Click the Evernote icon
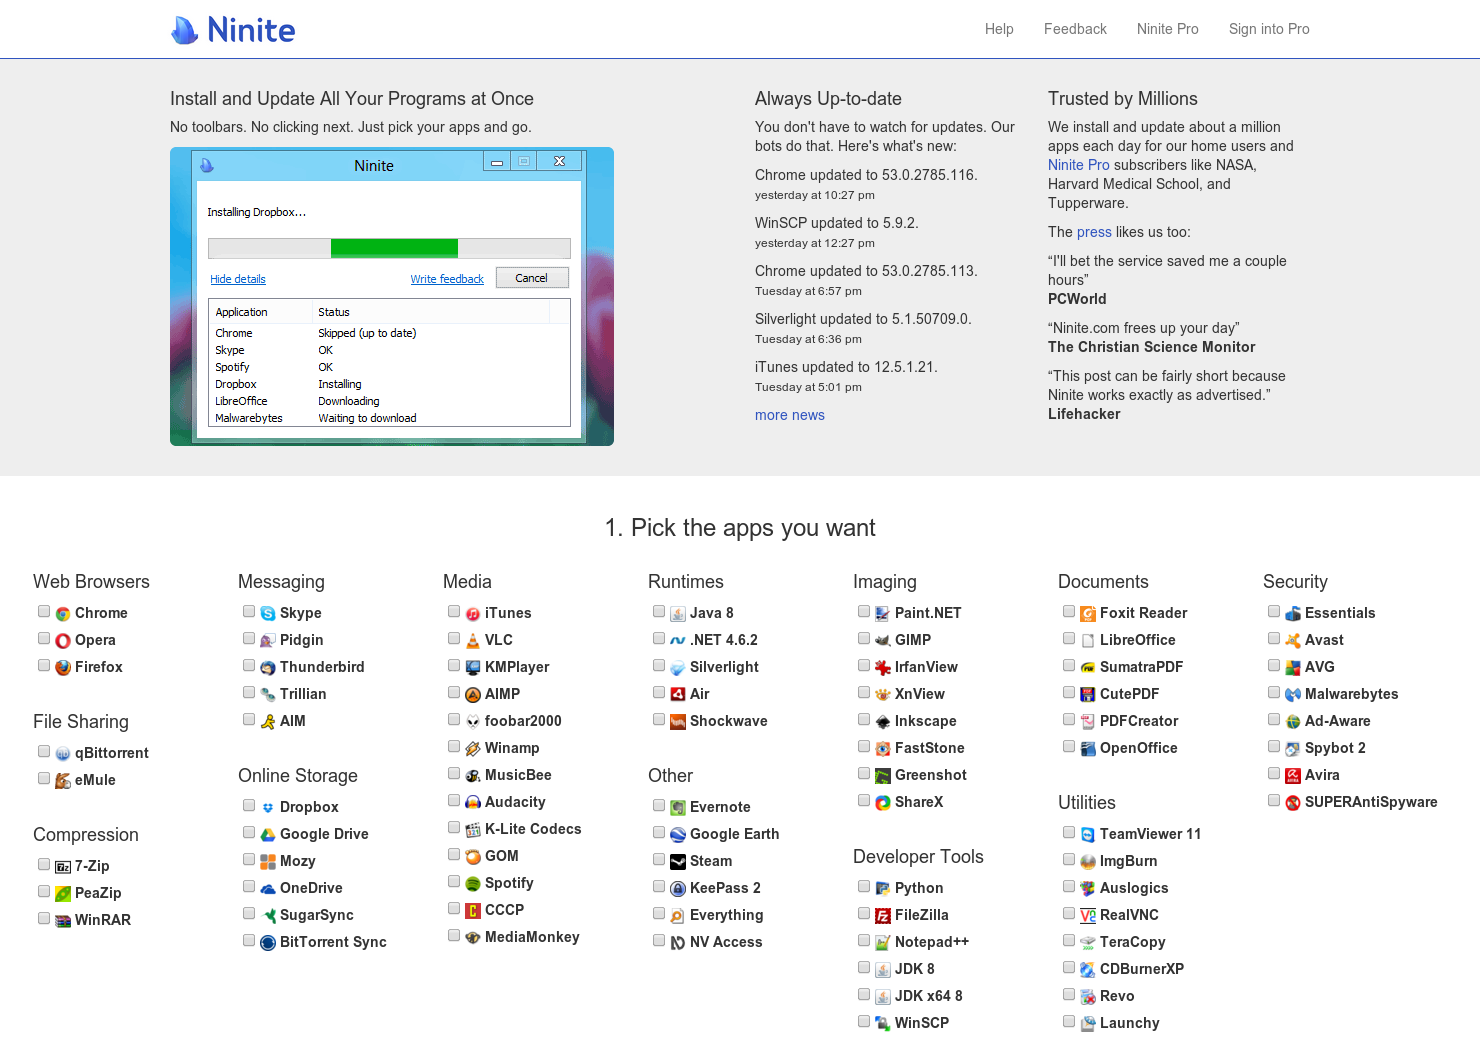Image resolution: width=1480 pixels, height=1037 pixels. (678, 808)
